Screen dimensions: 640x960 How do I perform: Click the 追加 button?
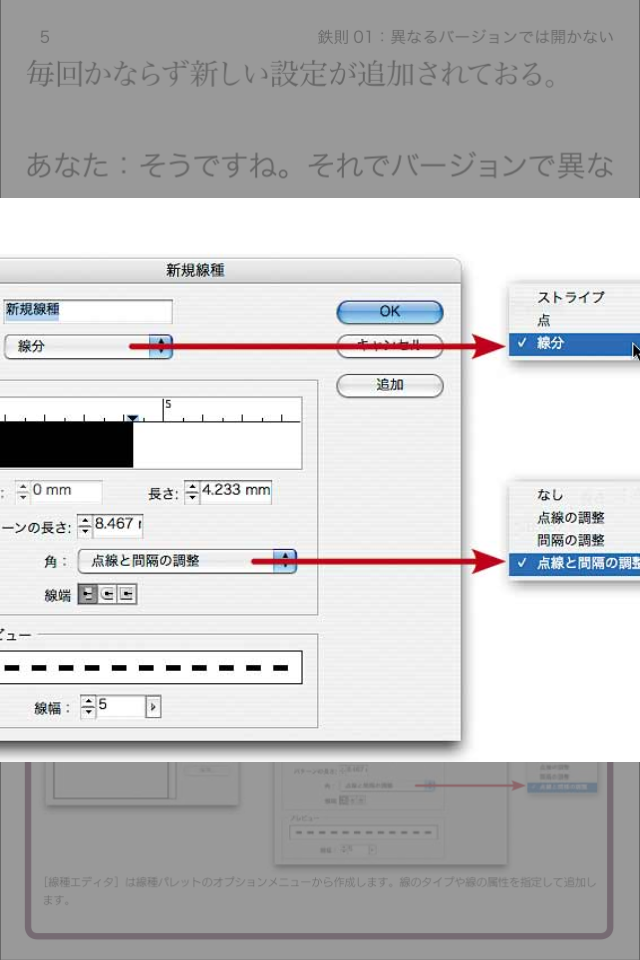pyautogui.click(x=390, y=385)
